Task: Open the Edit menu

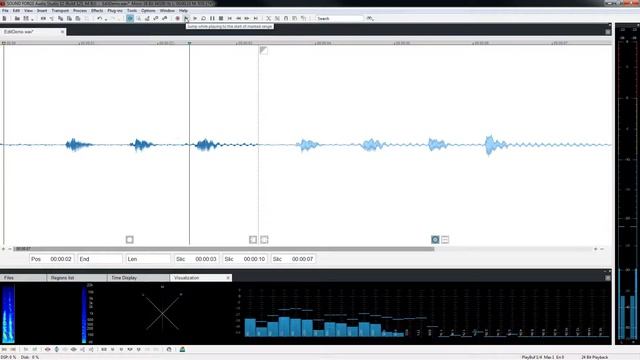Action: coord(16,11)
